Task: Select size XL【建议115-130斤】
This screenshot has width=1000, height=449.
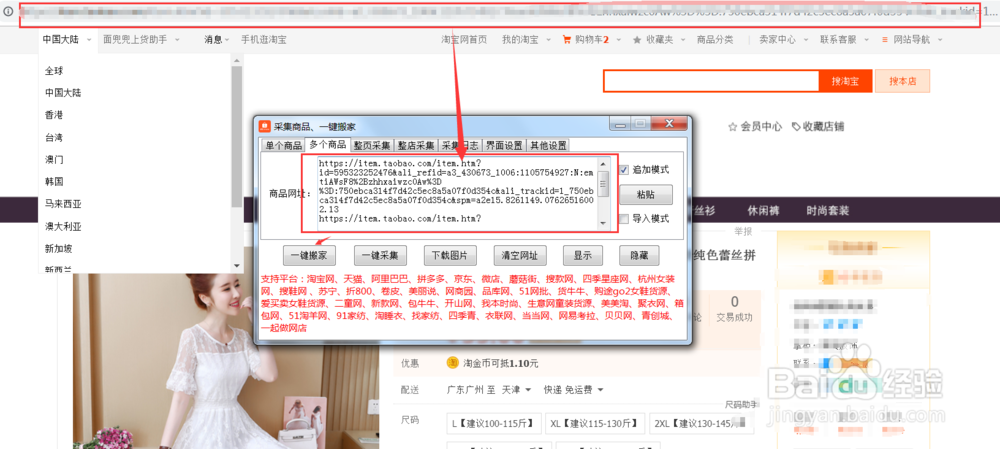Action: coord(596,423)
